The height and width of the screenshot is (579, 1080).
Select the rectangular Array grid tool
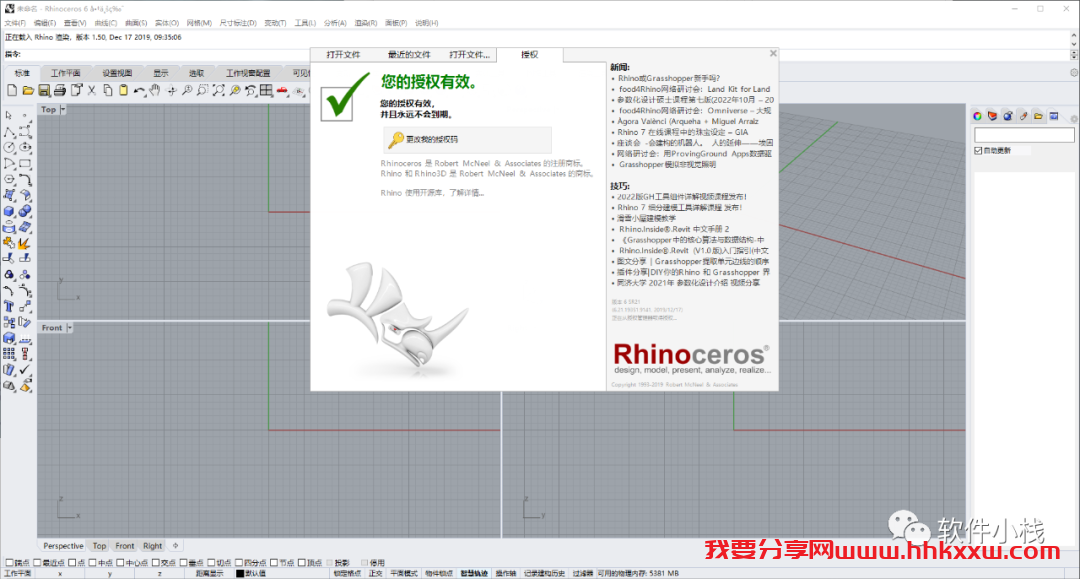9,354
